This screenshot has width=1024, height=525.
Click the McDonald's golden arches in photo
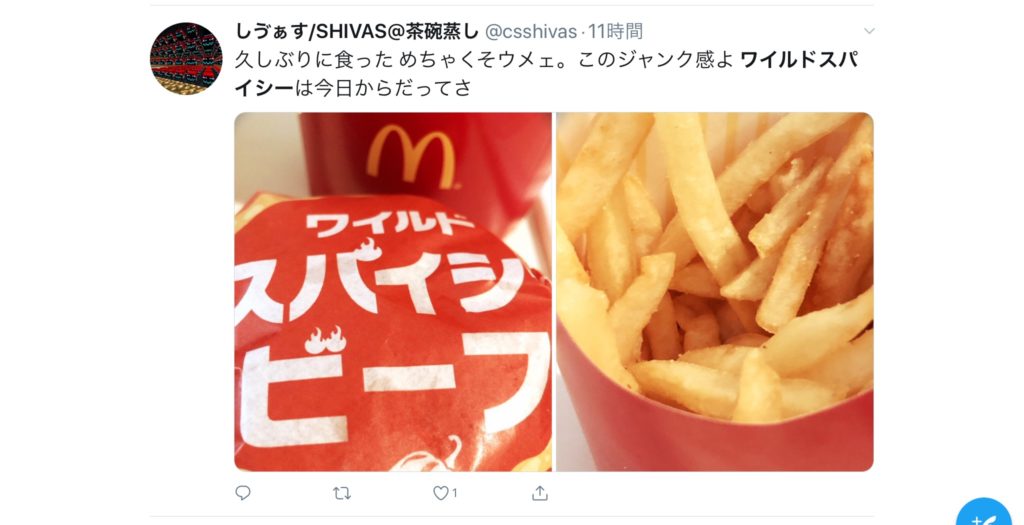pyautogui.click(x=411, y=156)
